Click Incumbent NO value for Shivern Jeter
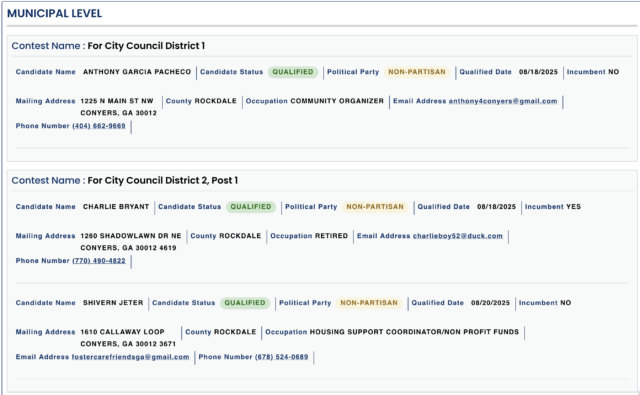640x395 pixels. point(565,303)
